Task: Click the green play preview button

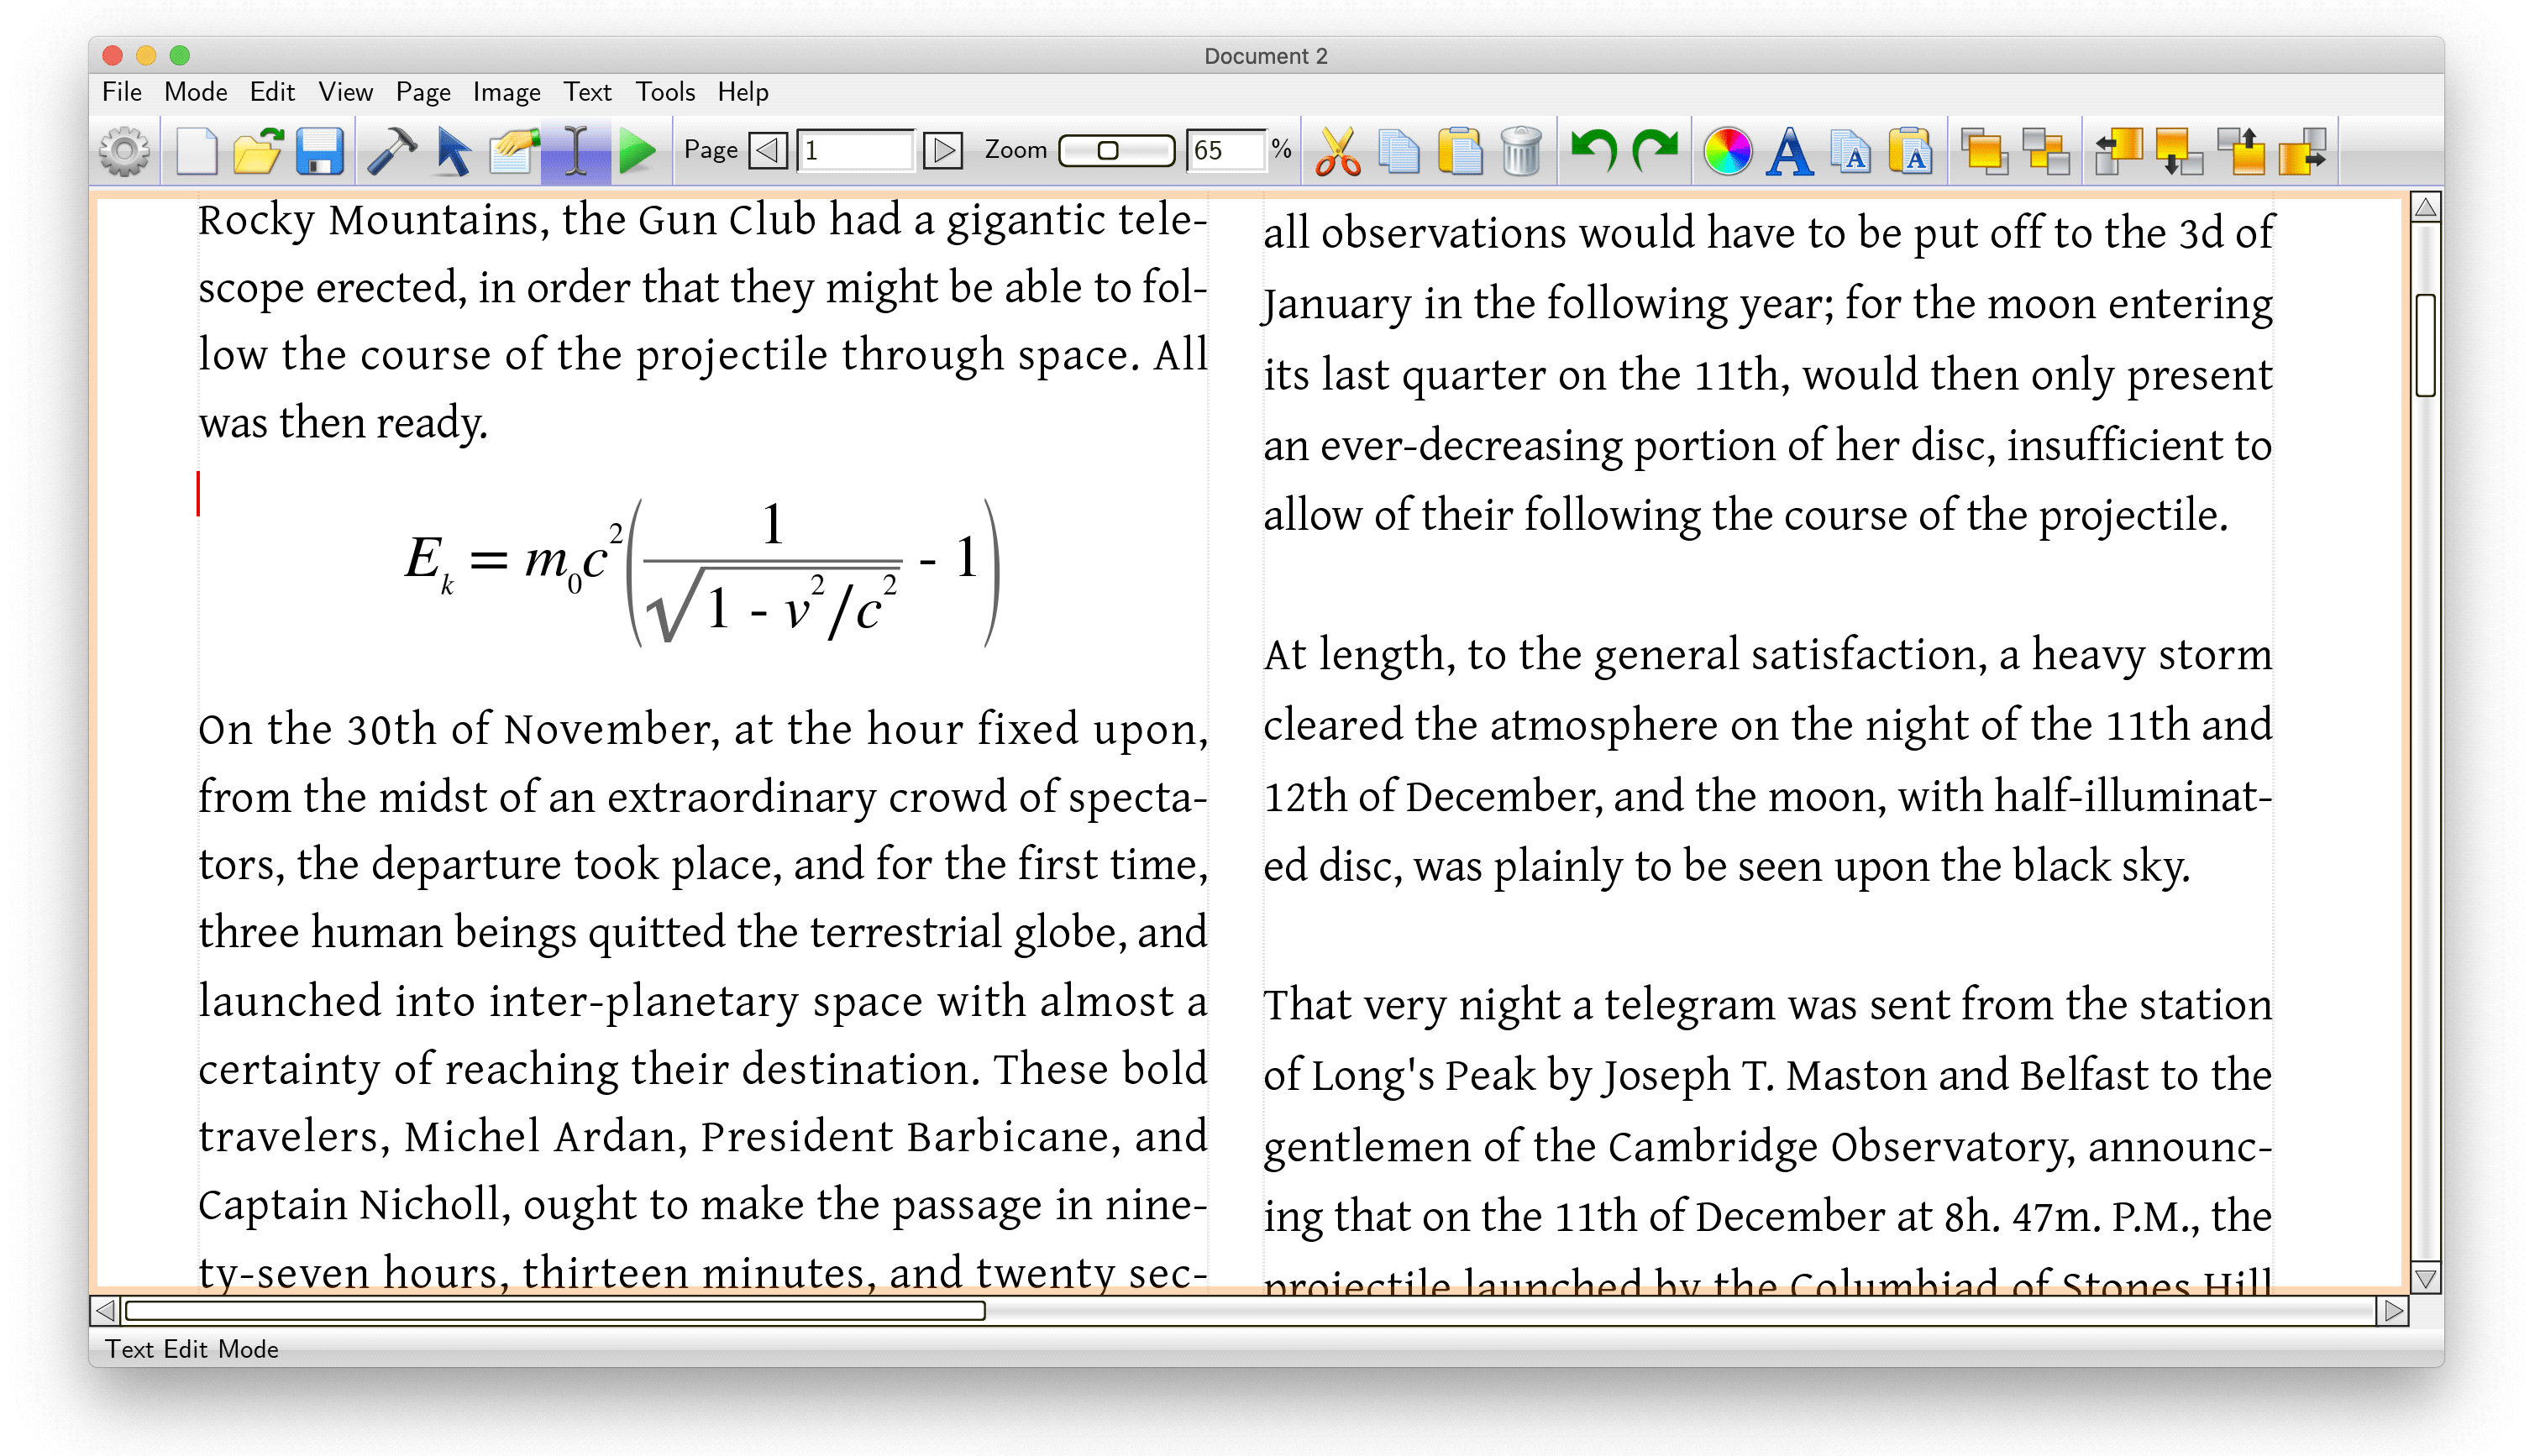Action: tap(637, 151)
